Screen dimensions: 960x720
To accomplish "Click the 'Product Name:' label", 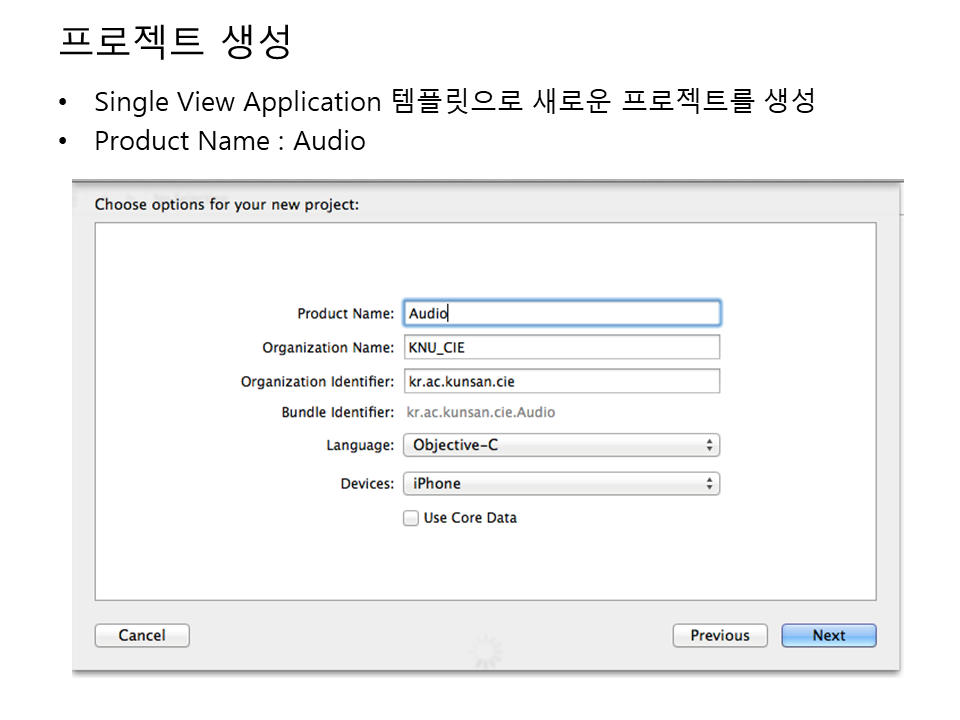I will pos(345,314).
